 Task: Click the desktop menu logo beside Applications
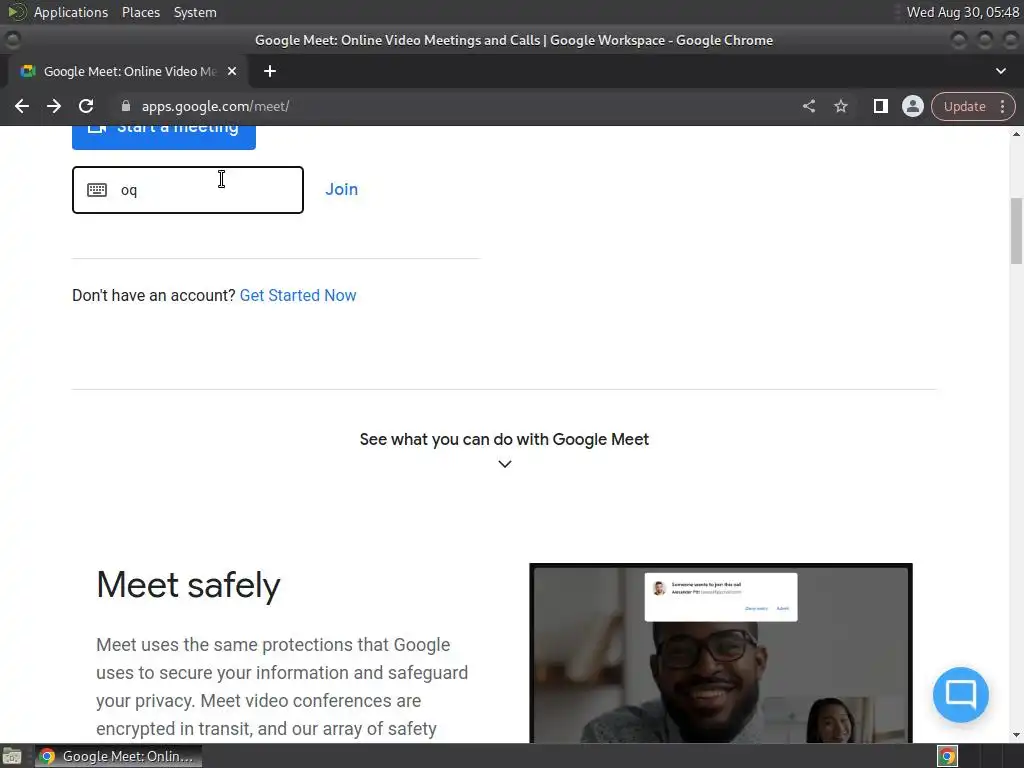coord(16,12)
